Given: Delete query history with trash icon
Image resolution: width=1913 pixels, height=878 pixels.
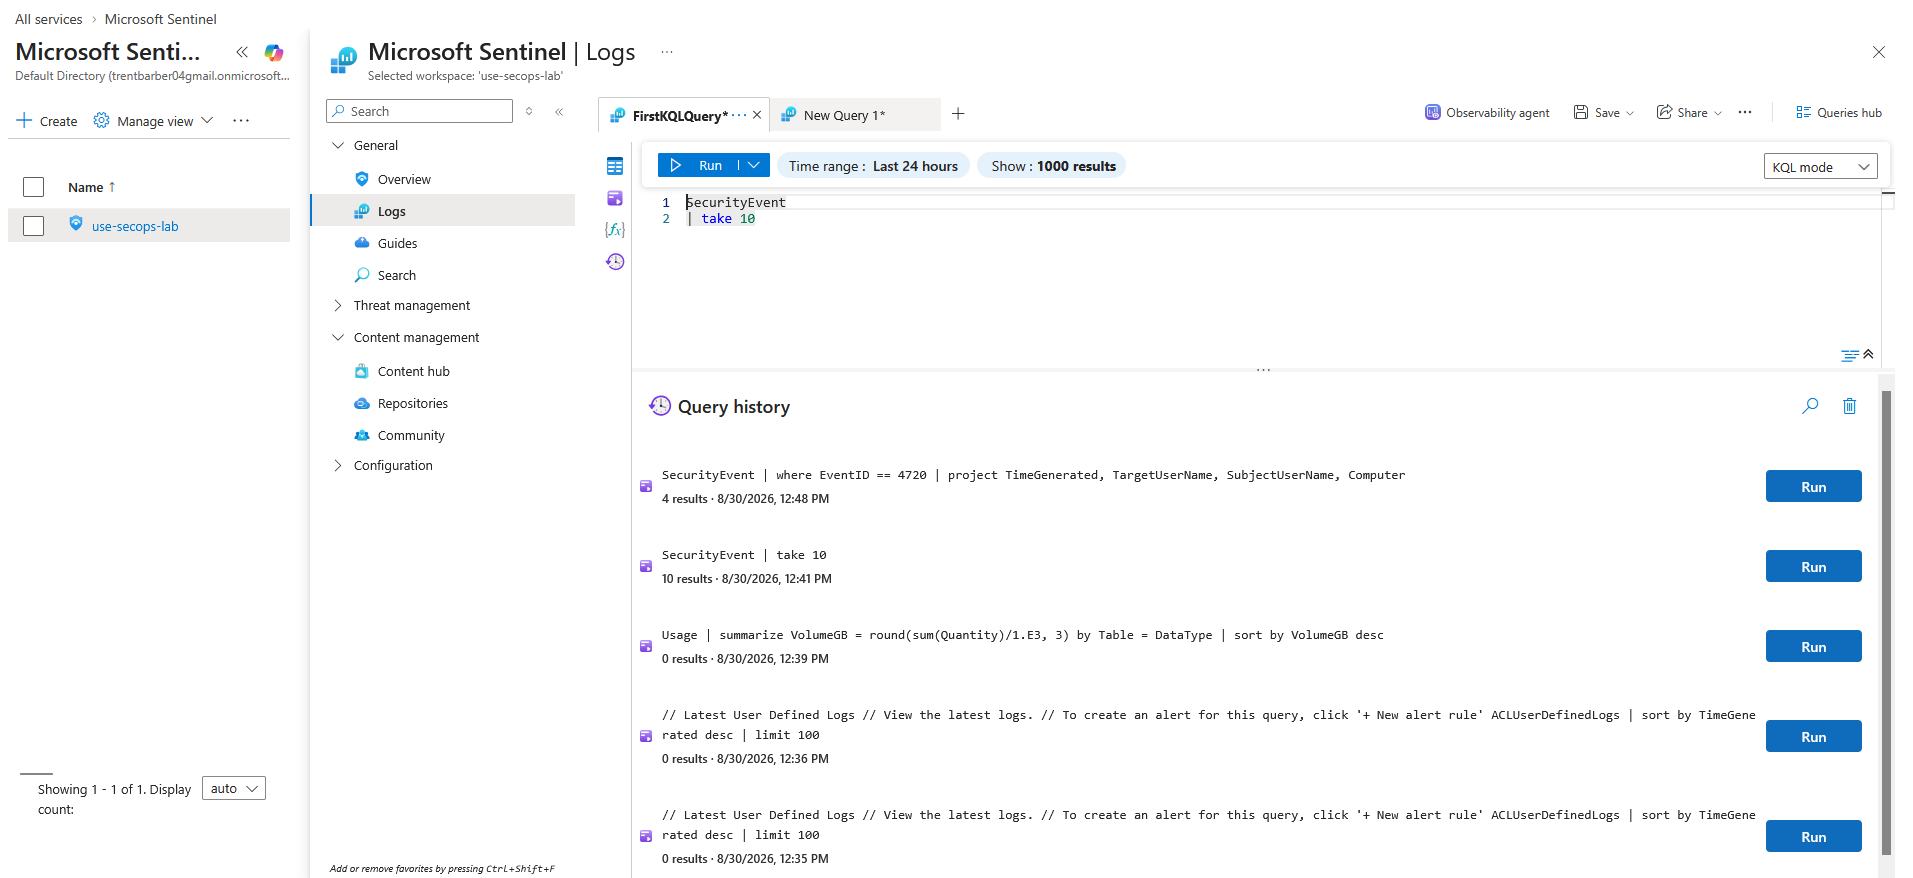Looking at the screenshot, I should 1850,406.
